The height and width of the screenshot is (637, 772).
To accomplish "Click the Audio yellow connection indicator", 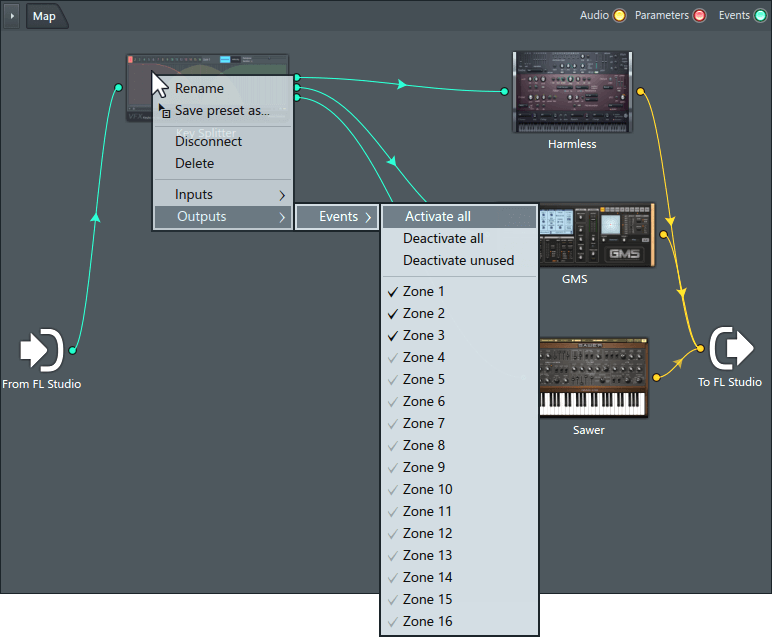I will coord(620,16).
